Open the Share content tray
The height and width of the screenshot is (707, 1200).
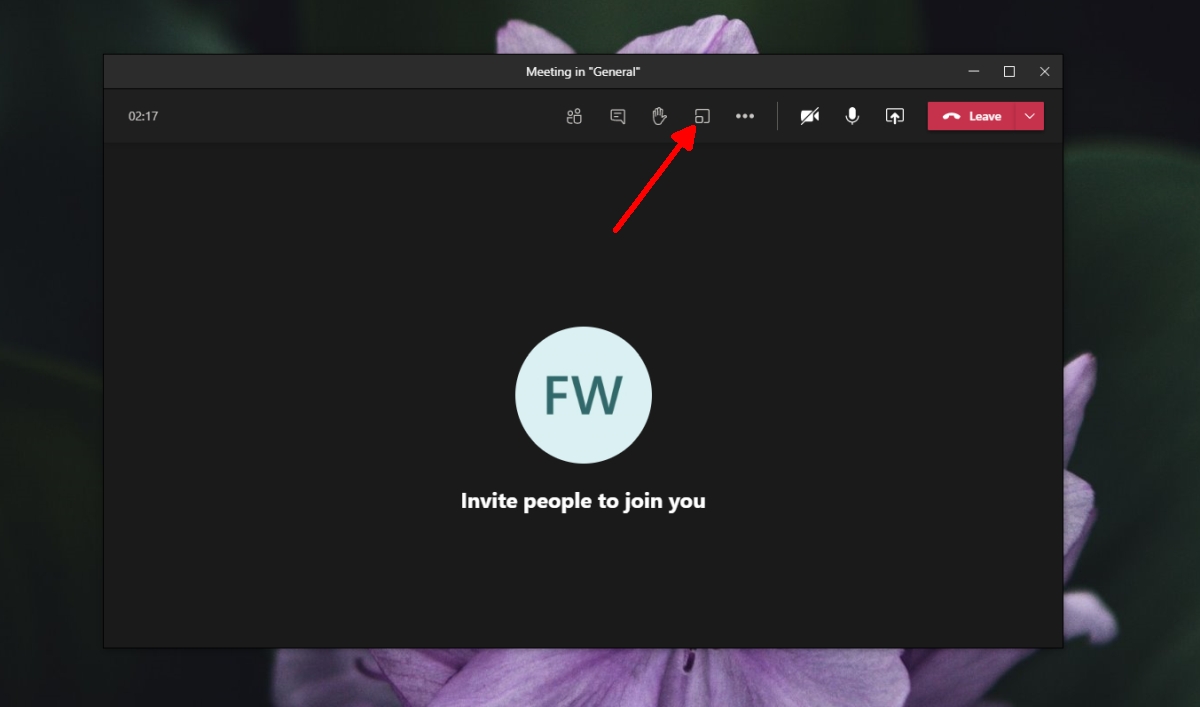(x=895, y=116)
